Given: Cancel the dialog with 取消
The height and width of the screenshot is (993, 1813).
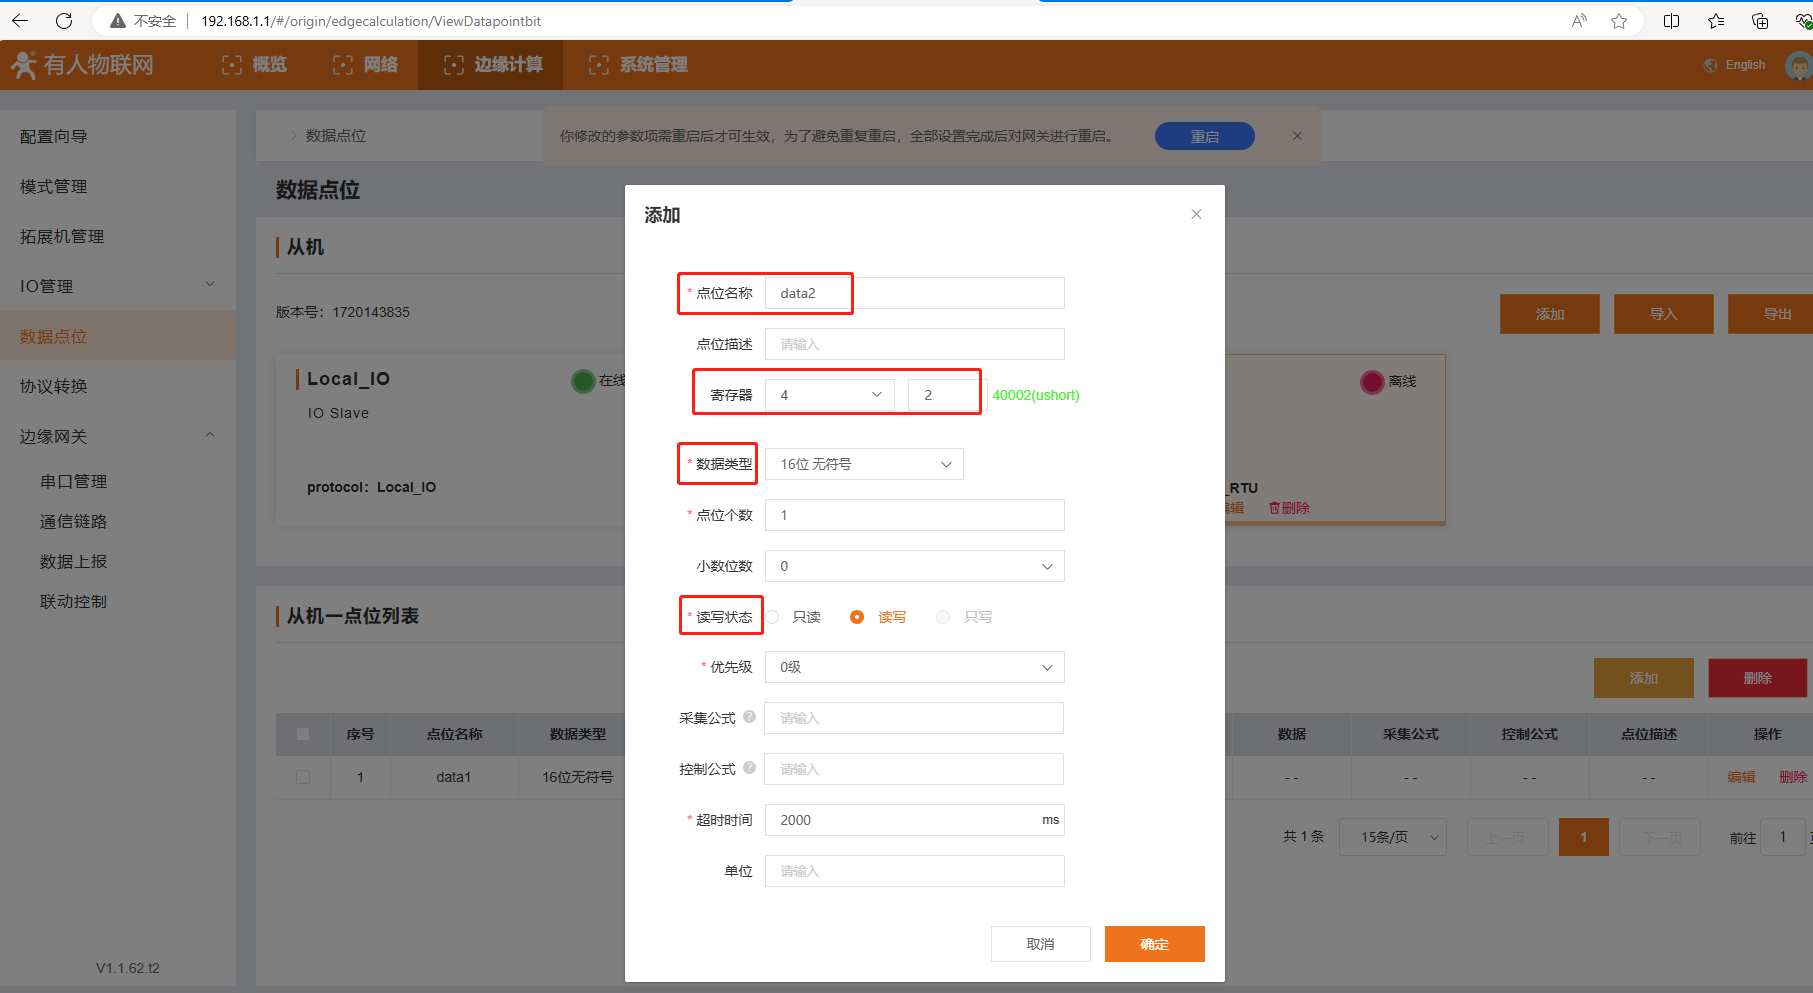Looking at the screenshot, I should coord(1041,944).
